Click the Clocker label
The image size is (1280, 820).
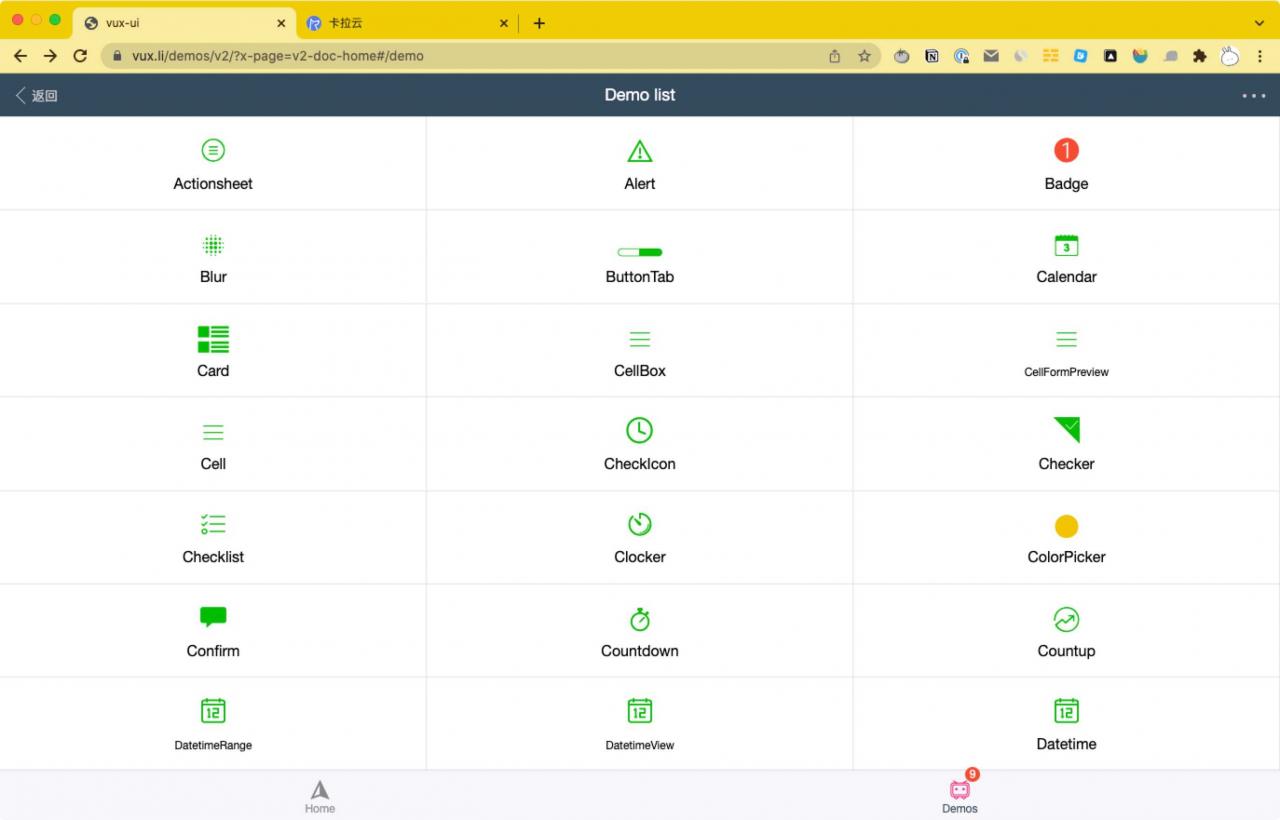(640, 557)
